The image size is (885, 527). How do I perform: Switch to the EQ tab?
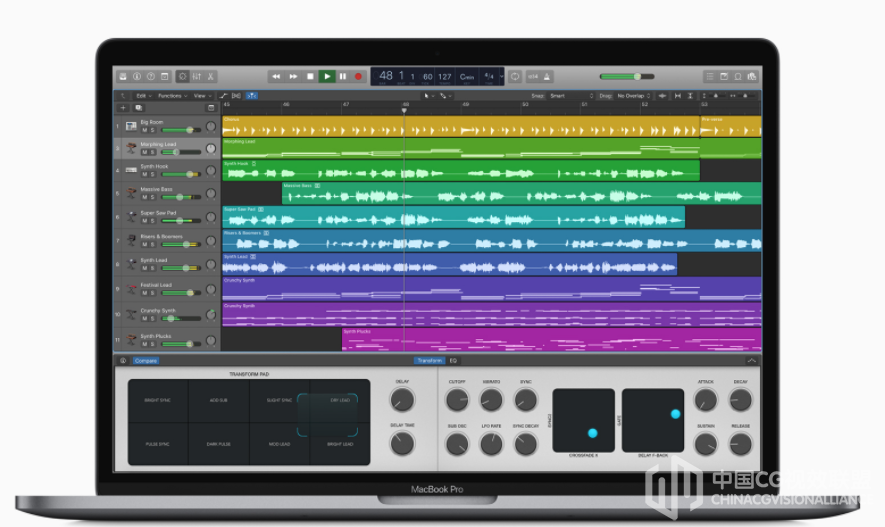coord(453,361)
